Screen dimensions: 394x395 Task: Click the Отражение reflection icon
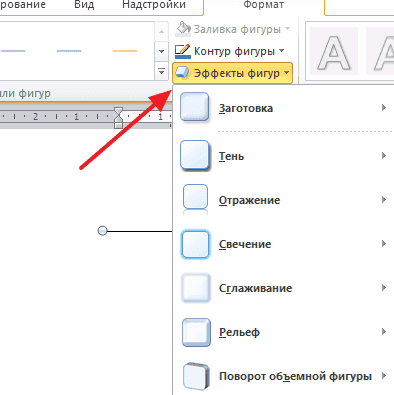(195, 199)
